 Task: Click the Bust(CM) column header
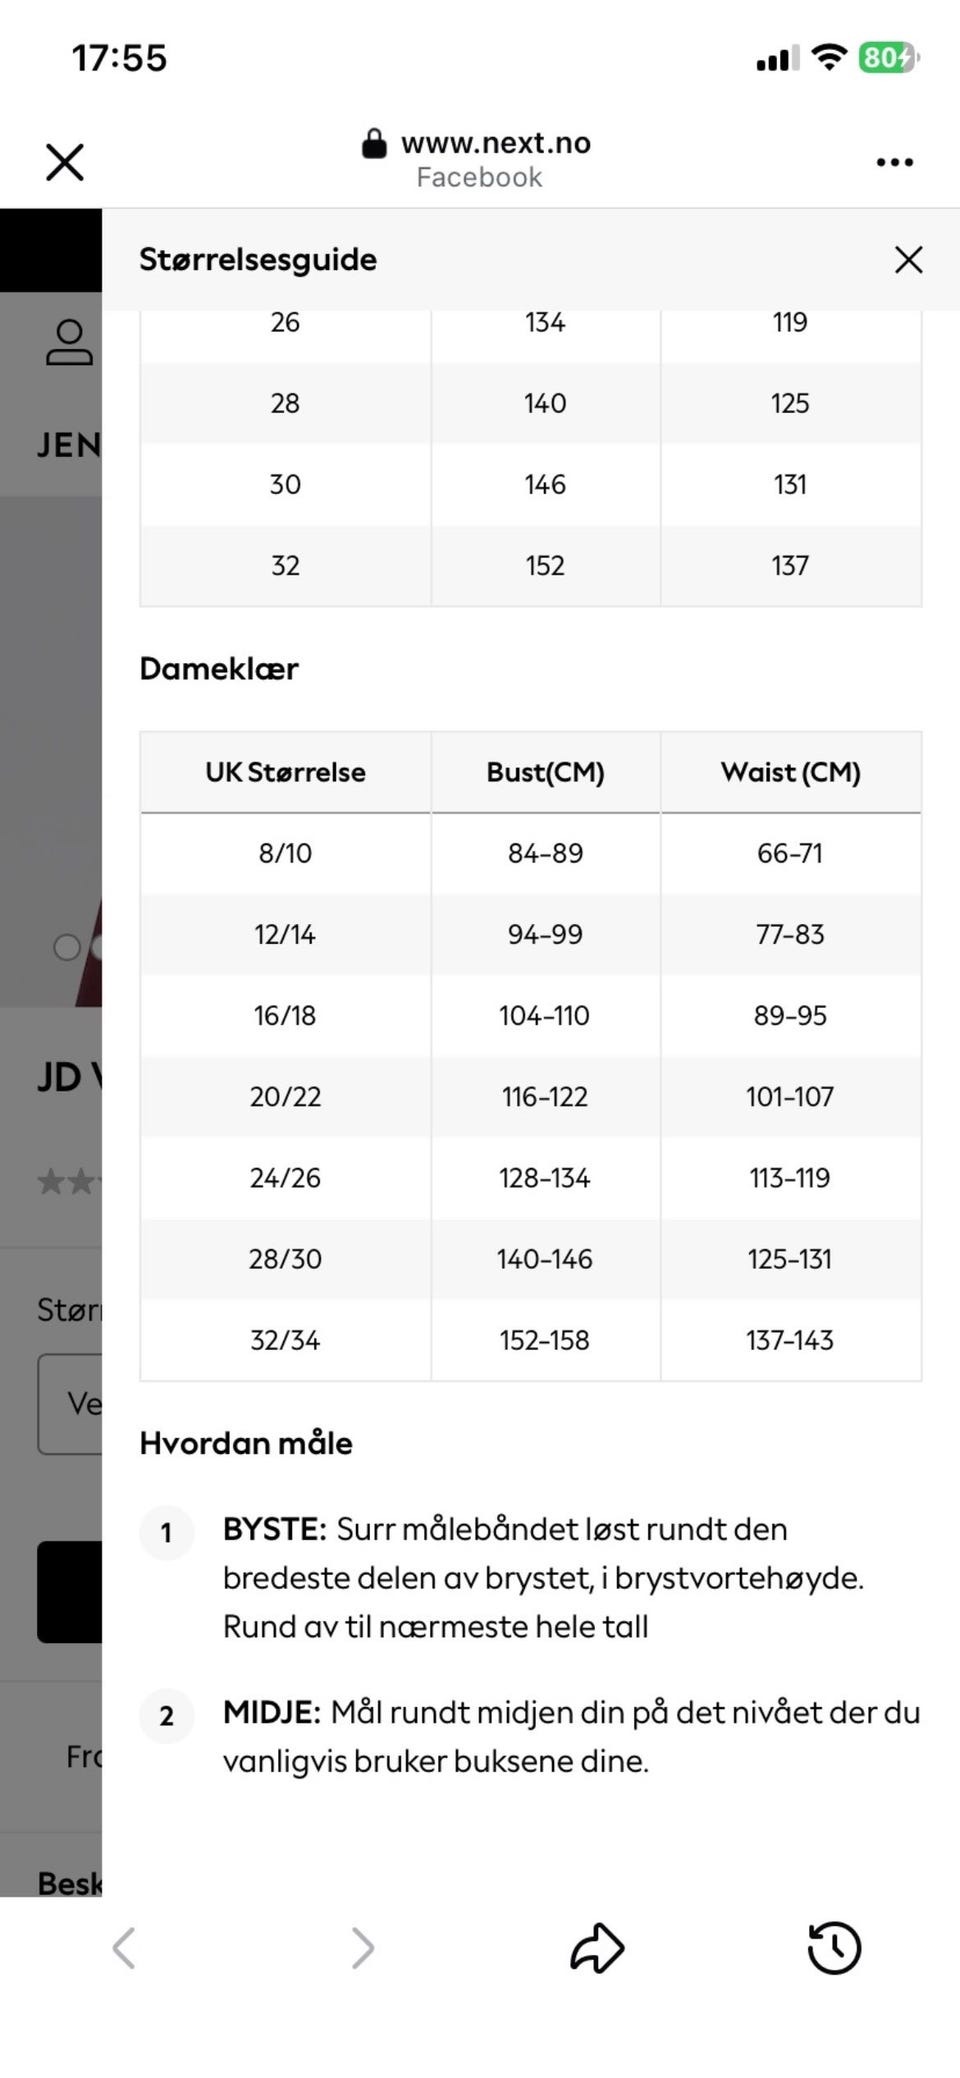(x=545, y=772)
